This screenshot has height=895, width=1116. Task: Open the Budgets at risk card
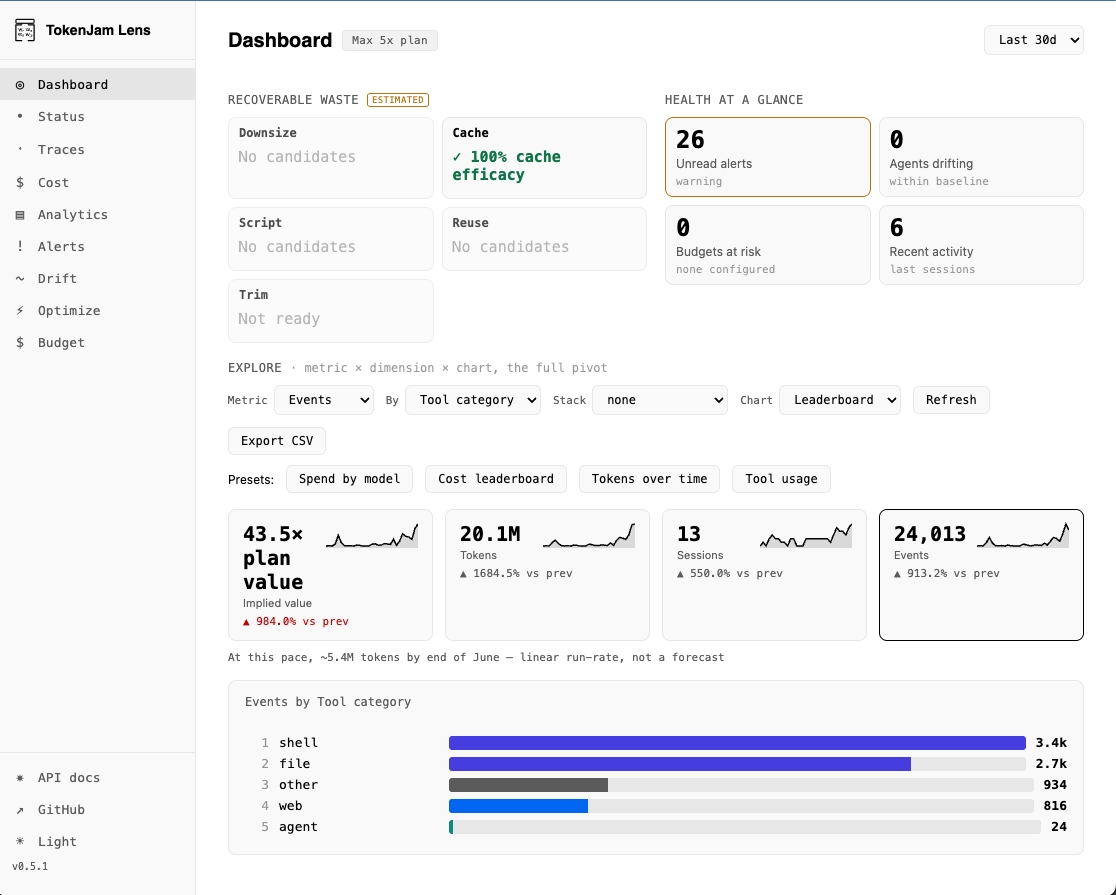click(767, 245)
